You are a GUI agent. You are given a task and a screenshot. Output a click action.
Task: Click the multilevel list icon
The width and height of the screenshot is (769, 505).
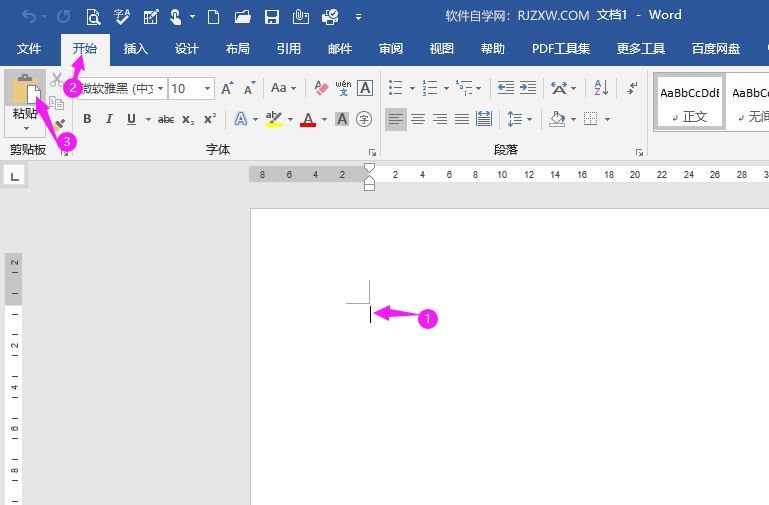pos(464,88)
